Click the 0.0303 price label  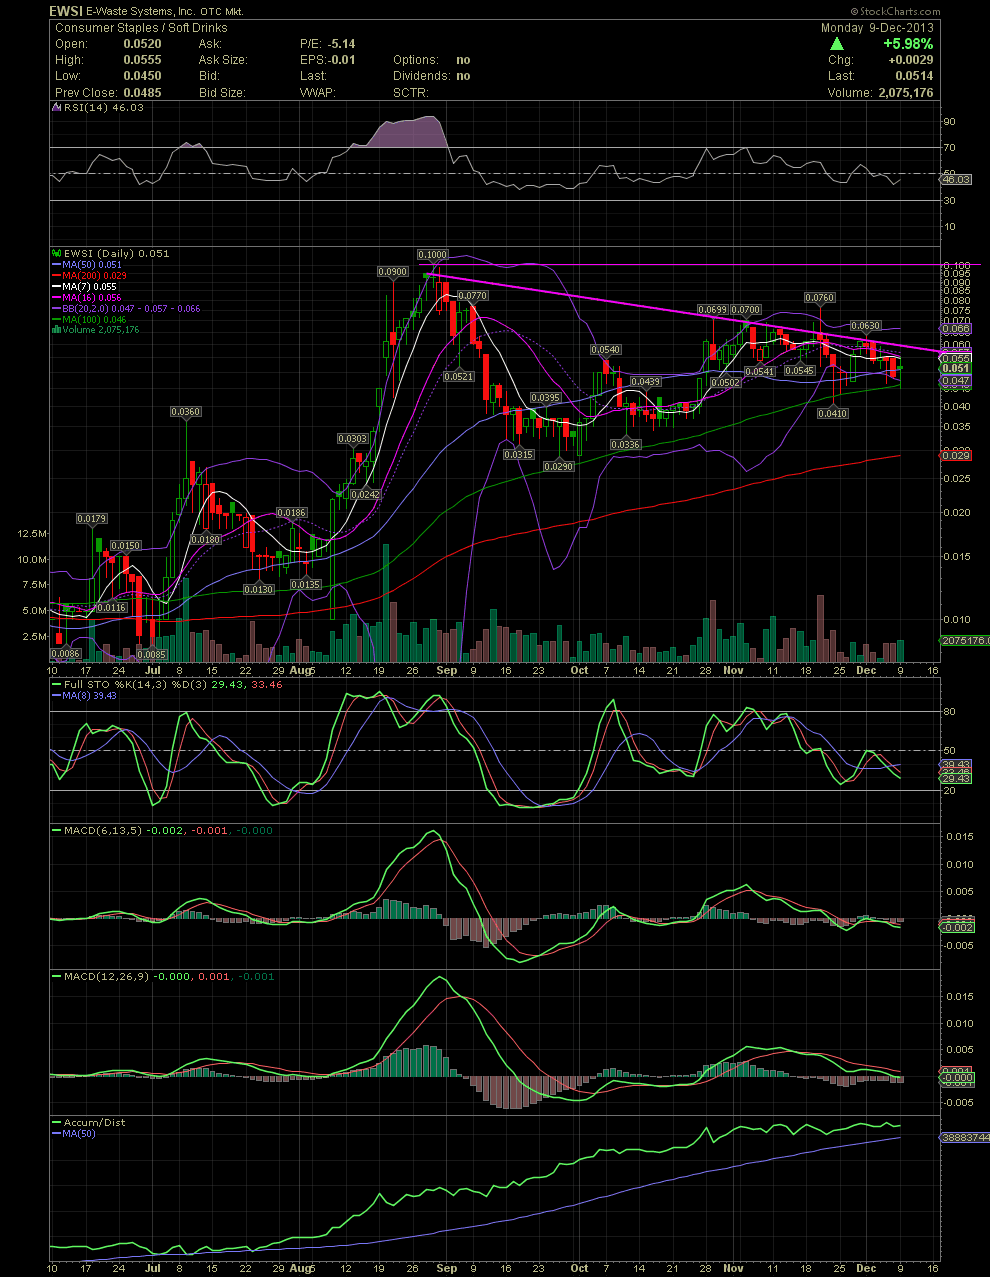point(352,439)
